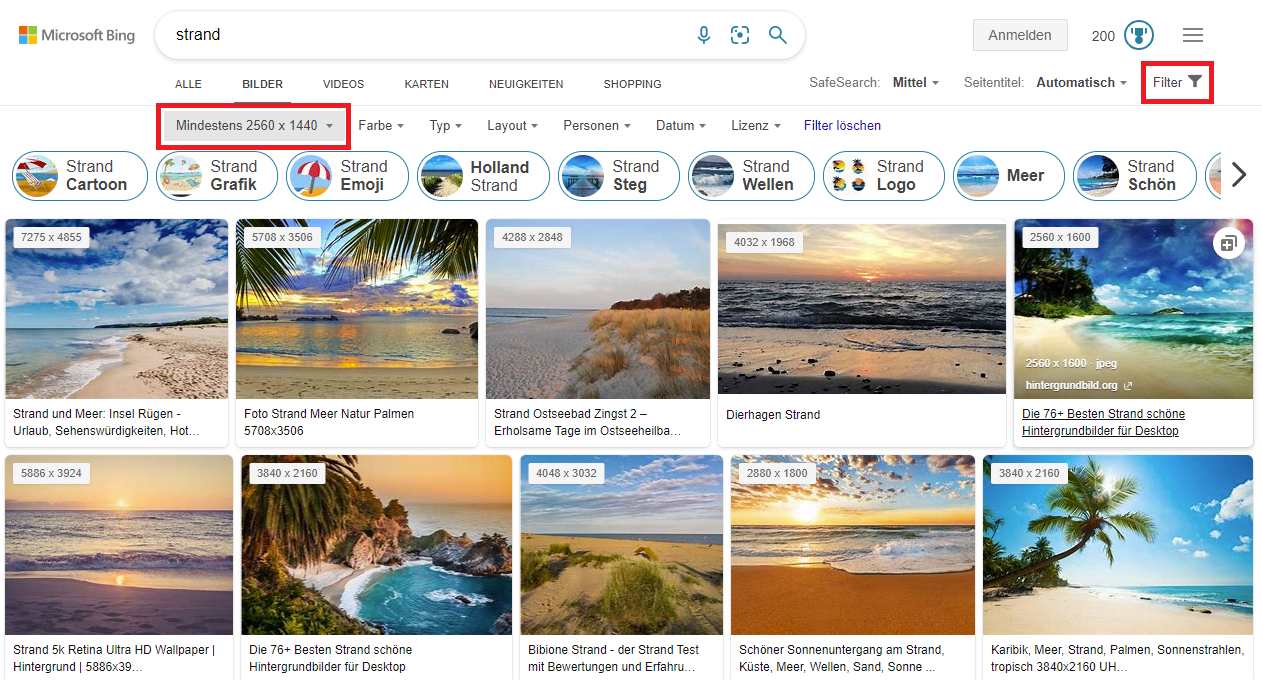This screenshot has width=1262, height=680.
Task: Open the NEUIGKEITEN tab
Action: (x=526, y=84)
